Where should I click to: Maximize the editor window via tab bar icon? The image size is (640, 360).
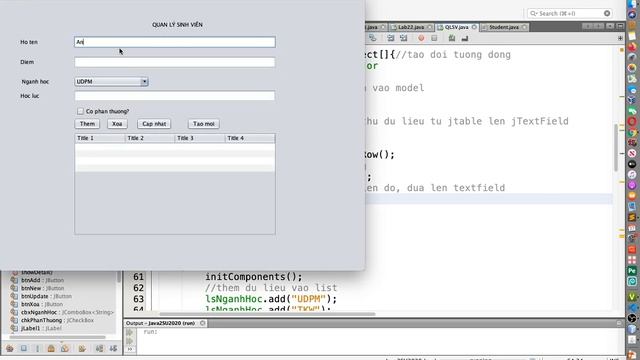coord(620,27)
